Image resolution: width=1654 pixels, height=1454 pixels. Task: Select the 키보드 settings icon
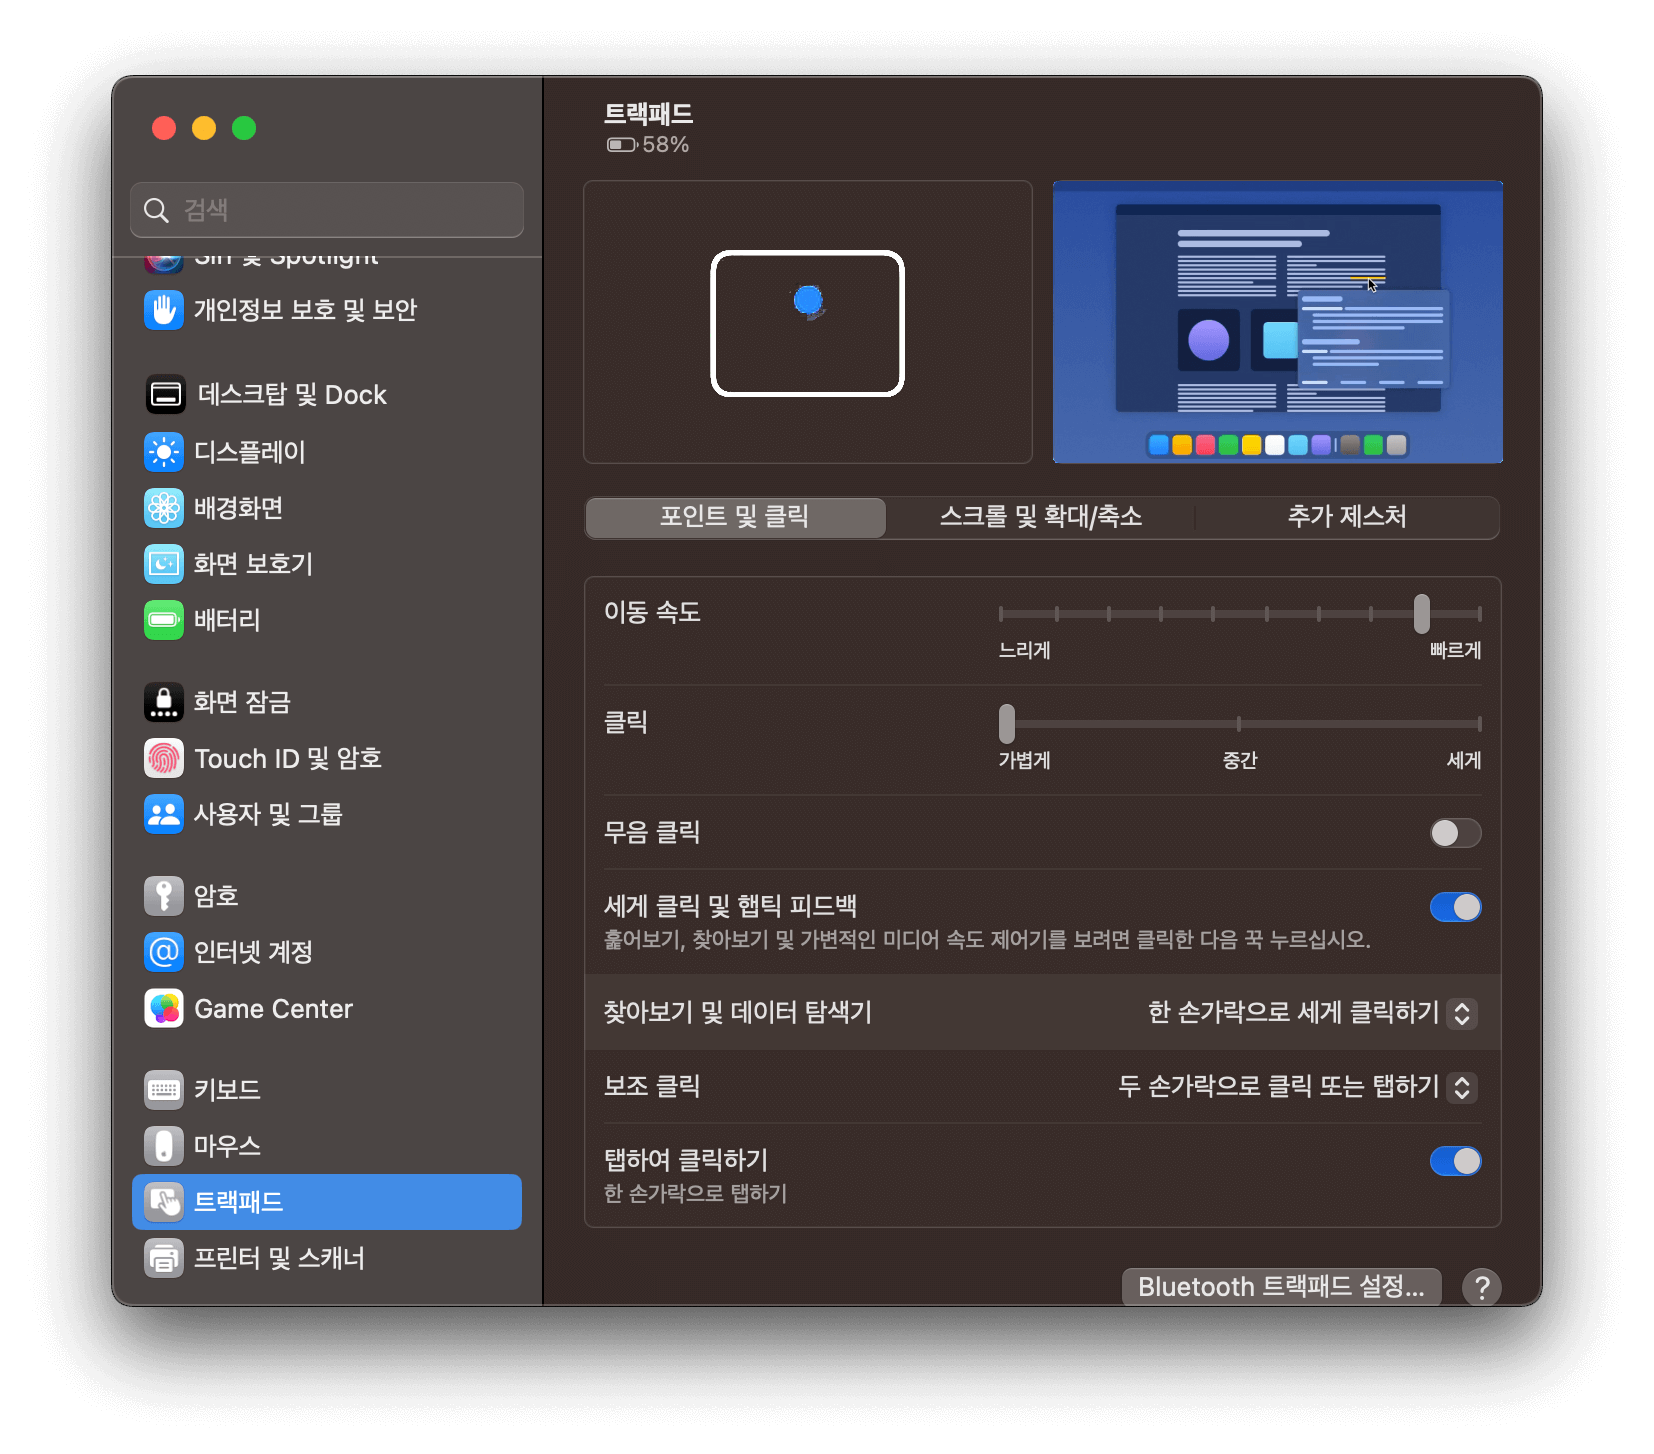227,1090
